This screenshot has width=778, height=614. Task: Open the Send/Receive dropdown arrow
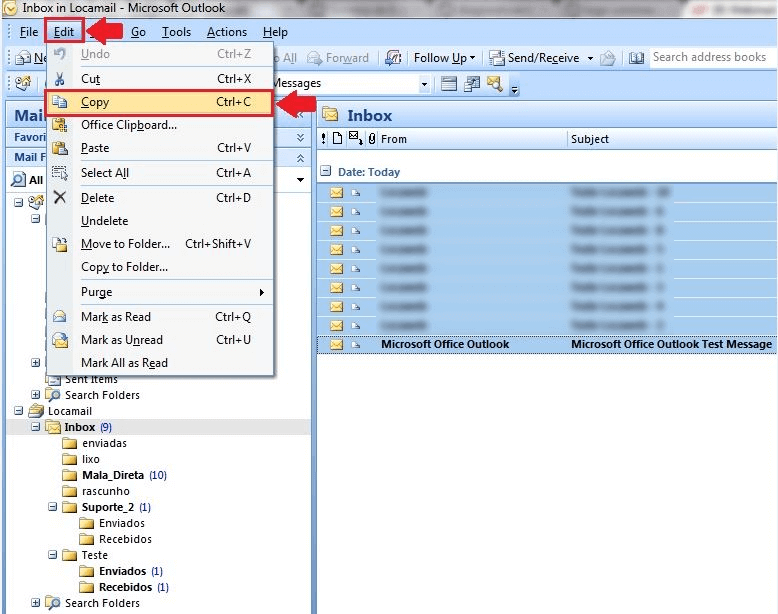point(590,58)
